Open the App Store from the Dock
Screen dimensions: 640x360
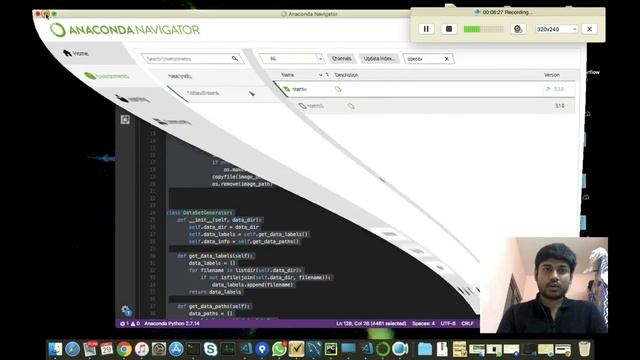(x=176, y=349)
